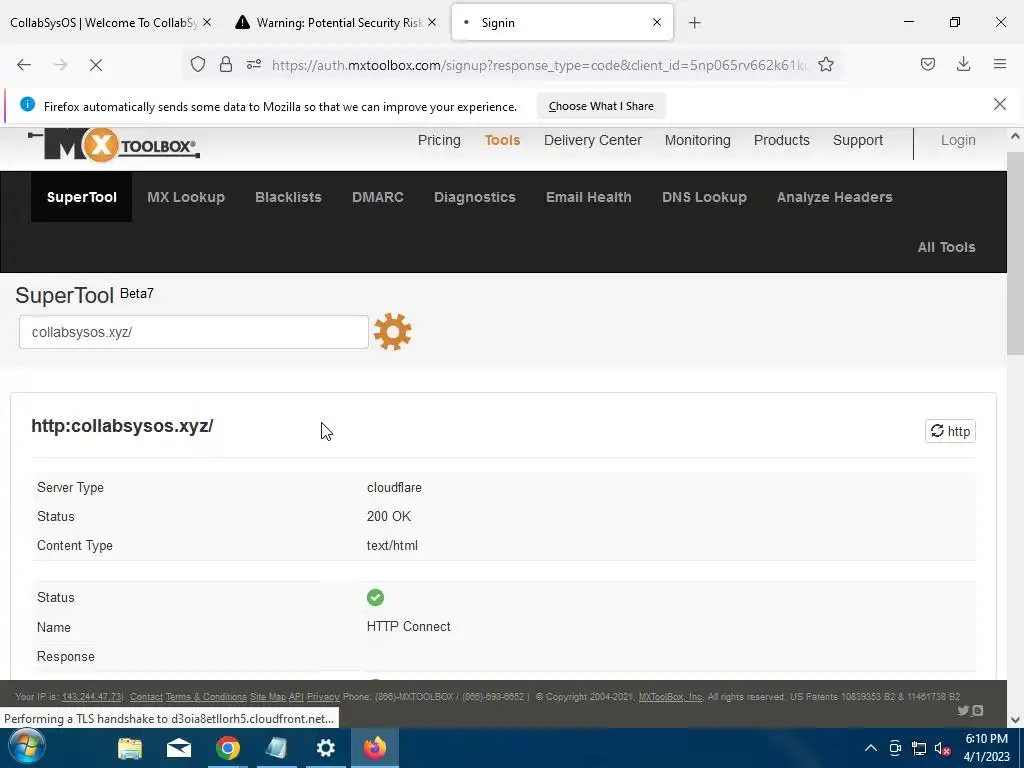Stop page loading with the X button
This screenshot has height=768, width=1024.
click(x=95, y=65)
